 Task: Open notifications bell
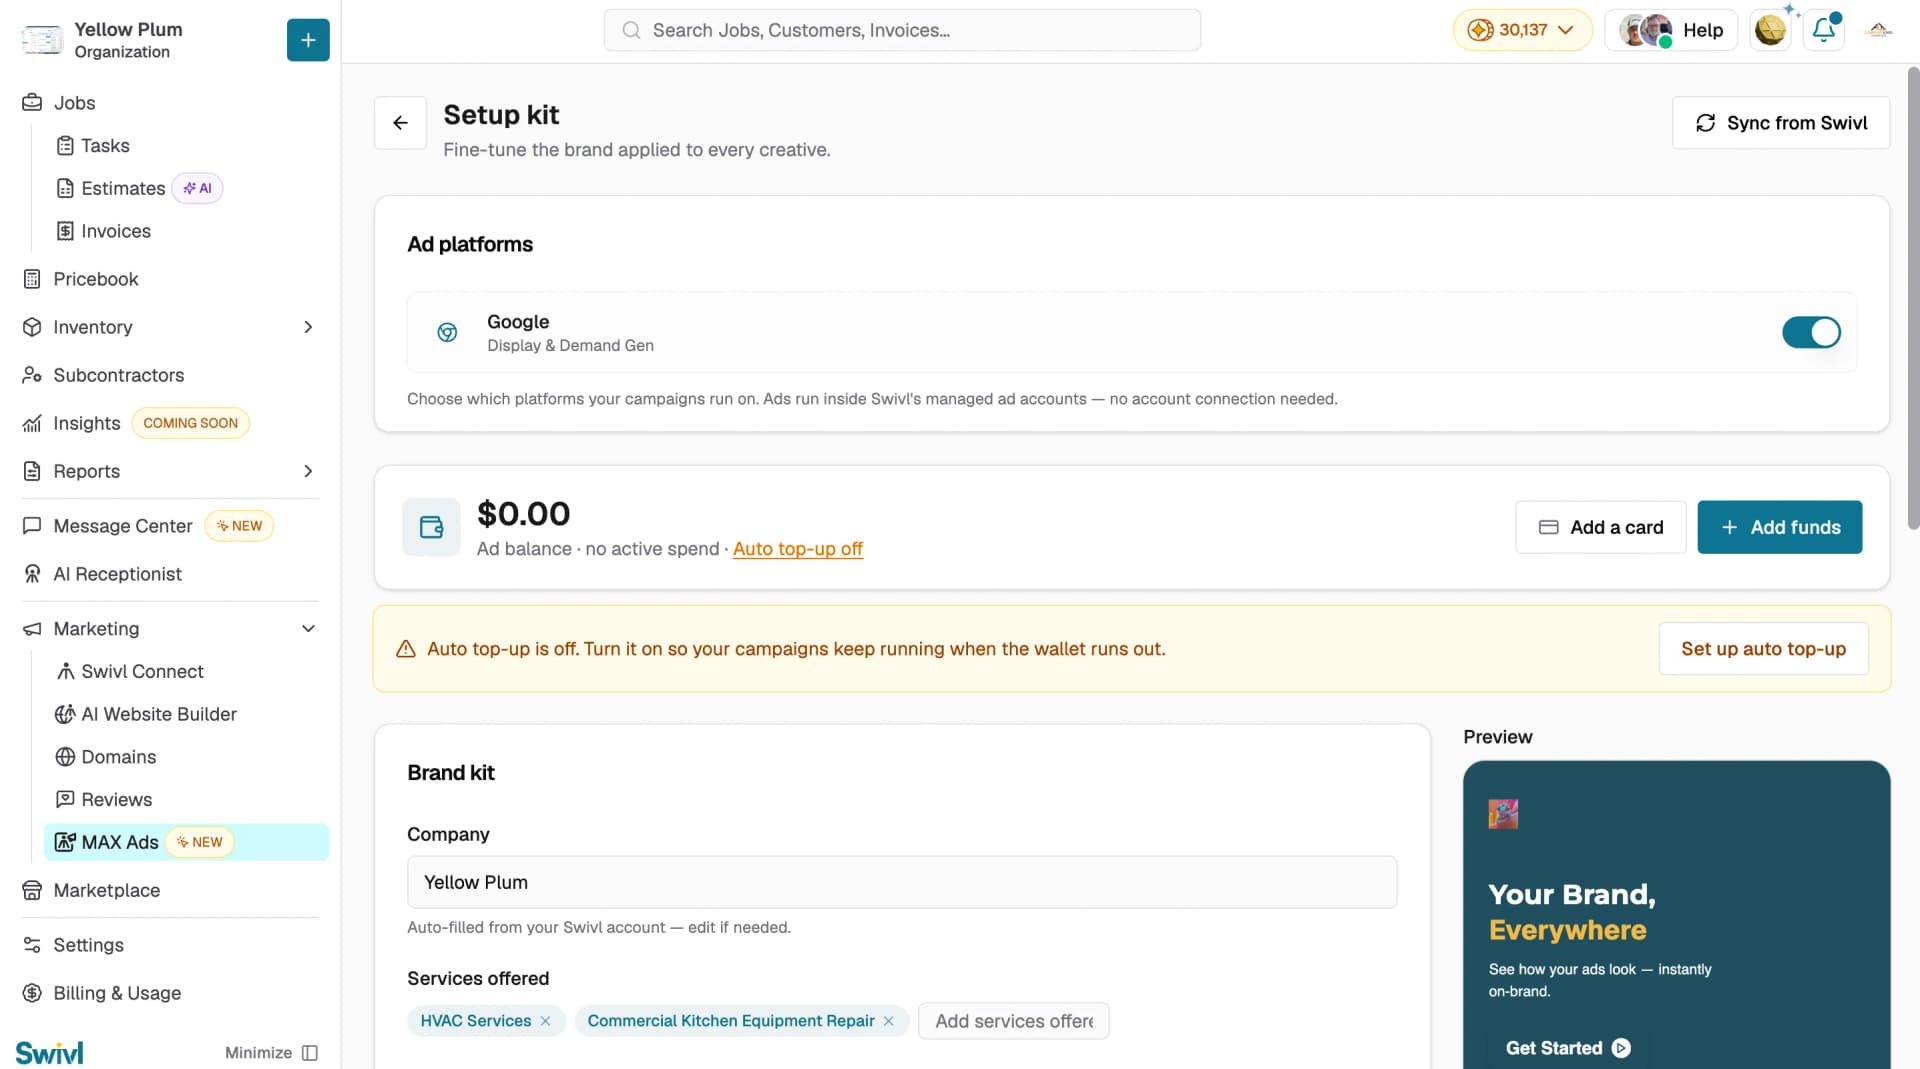click(1824, 30)
